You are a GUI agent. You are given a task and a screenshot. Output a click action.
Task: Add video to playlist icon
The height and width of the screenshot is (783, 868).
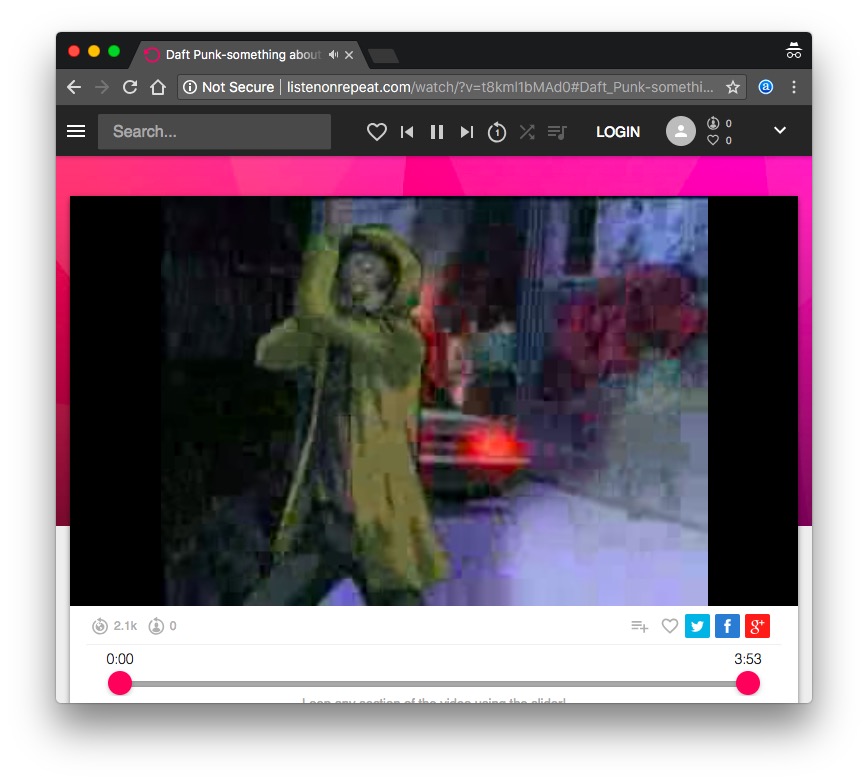pyautogui.click(x=639, y=626)
